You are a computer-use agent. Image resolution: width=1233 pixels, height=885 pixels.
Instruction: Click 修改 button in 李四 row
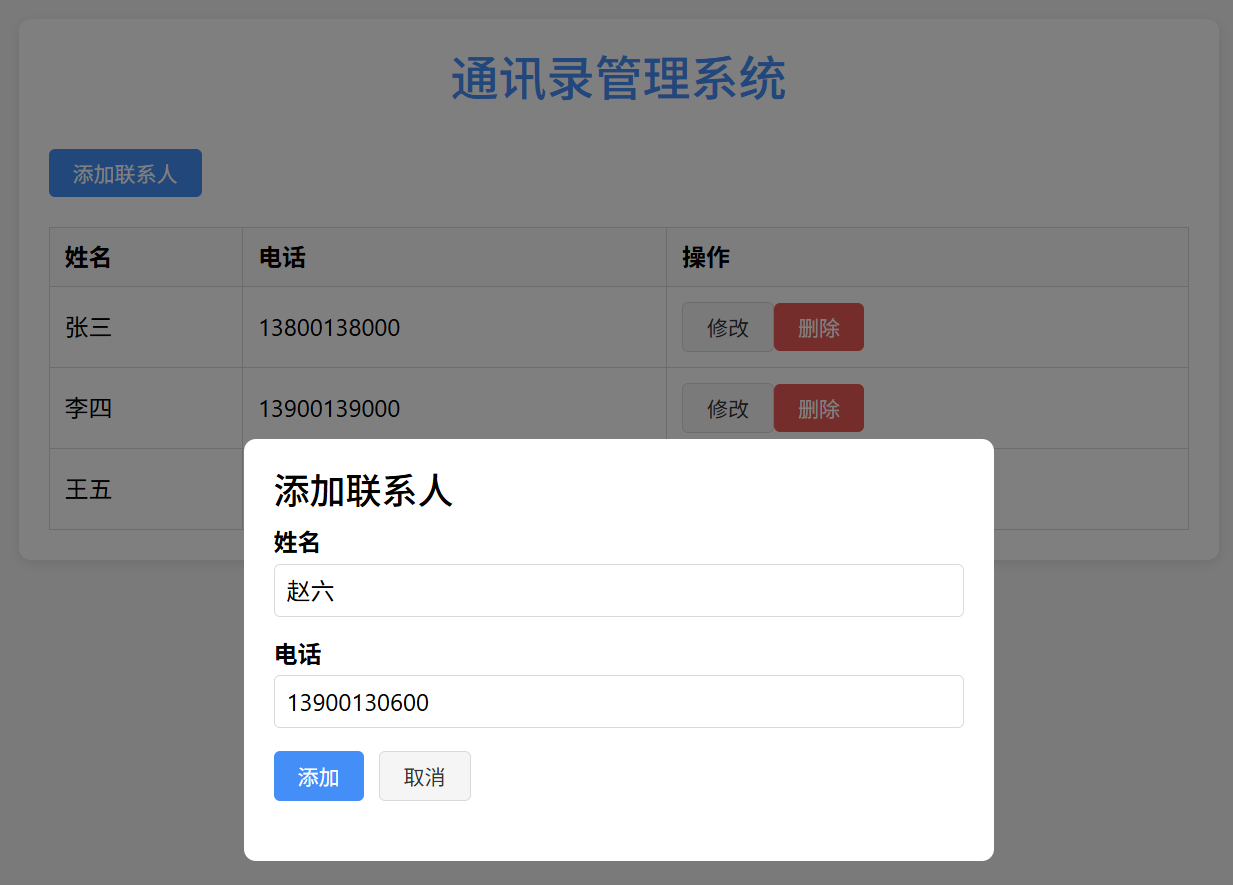tap(728, 408)
